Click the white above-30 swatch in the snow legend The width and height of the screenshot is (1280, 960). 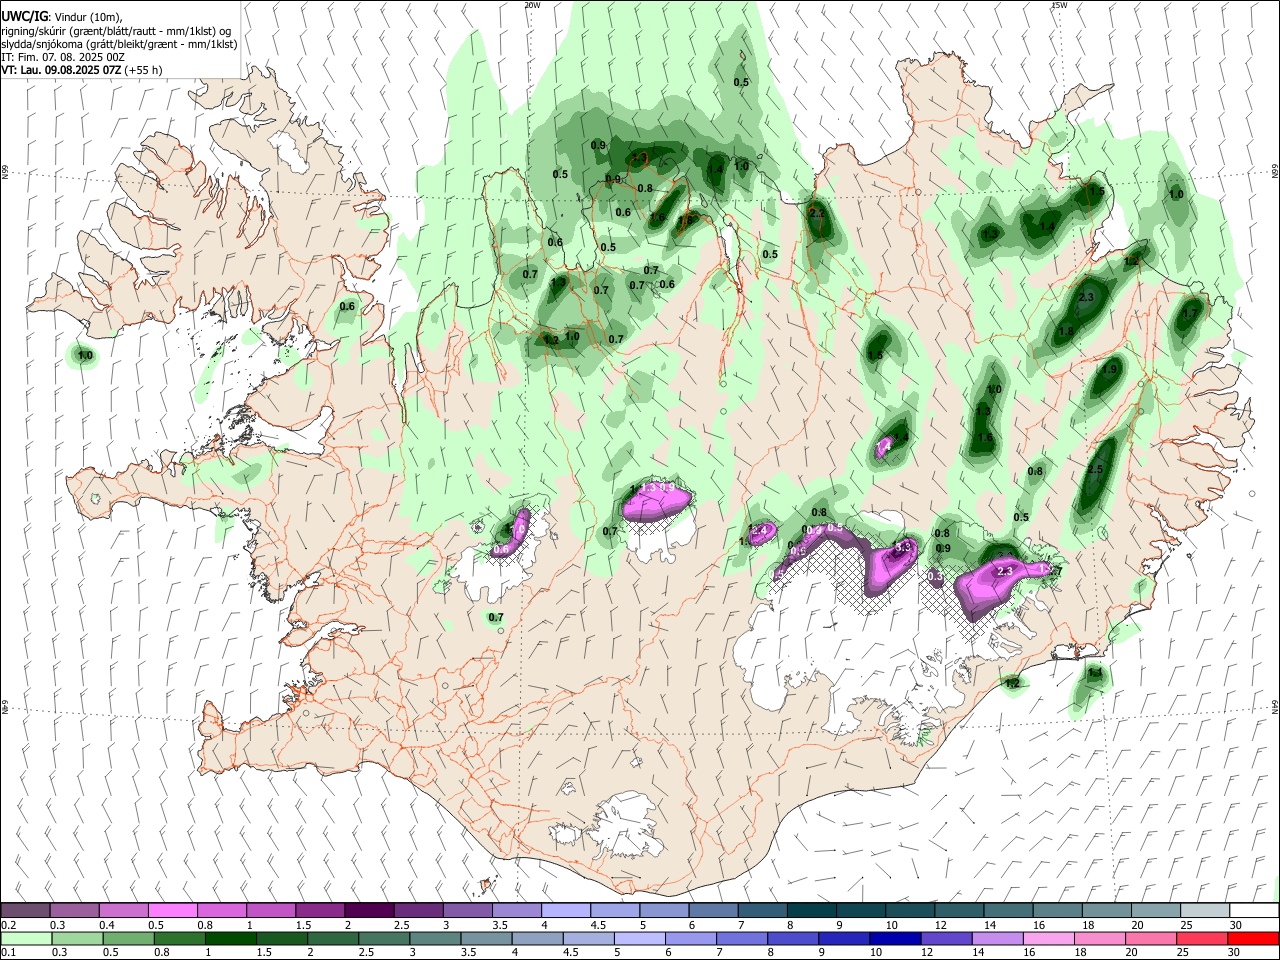tap(1255, 910)
